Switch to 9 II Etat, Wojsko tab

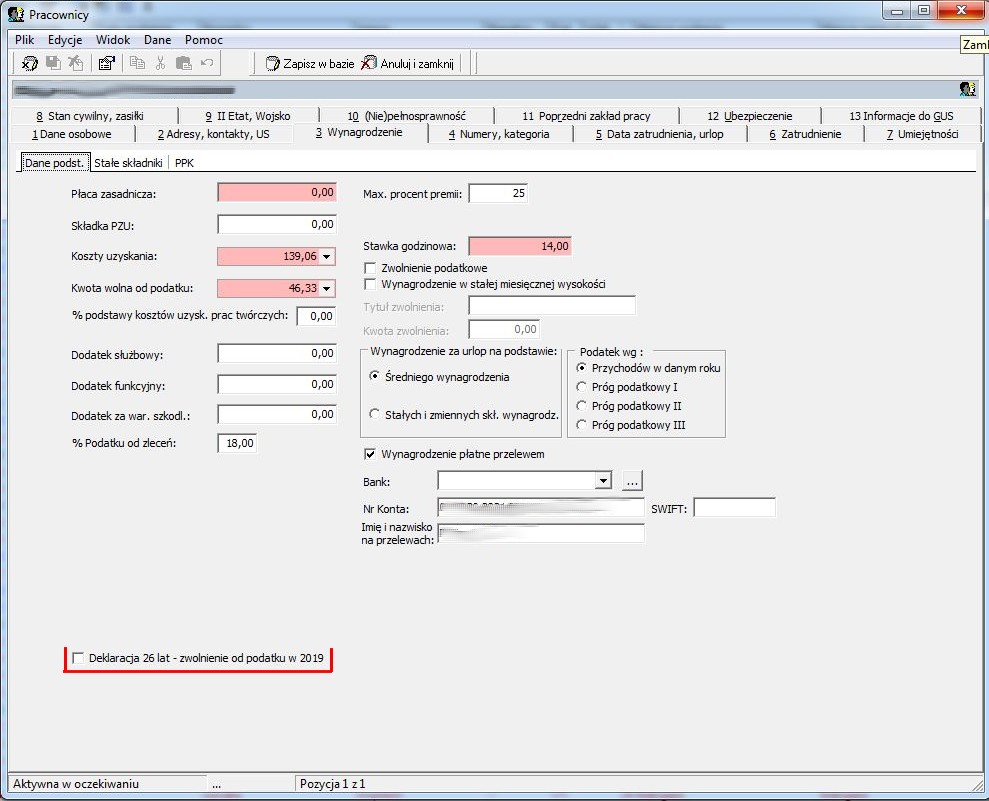click(248, 115)
